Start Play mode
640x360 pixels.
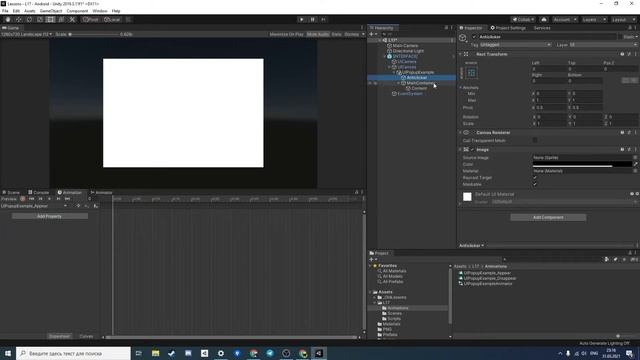302,20
